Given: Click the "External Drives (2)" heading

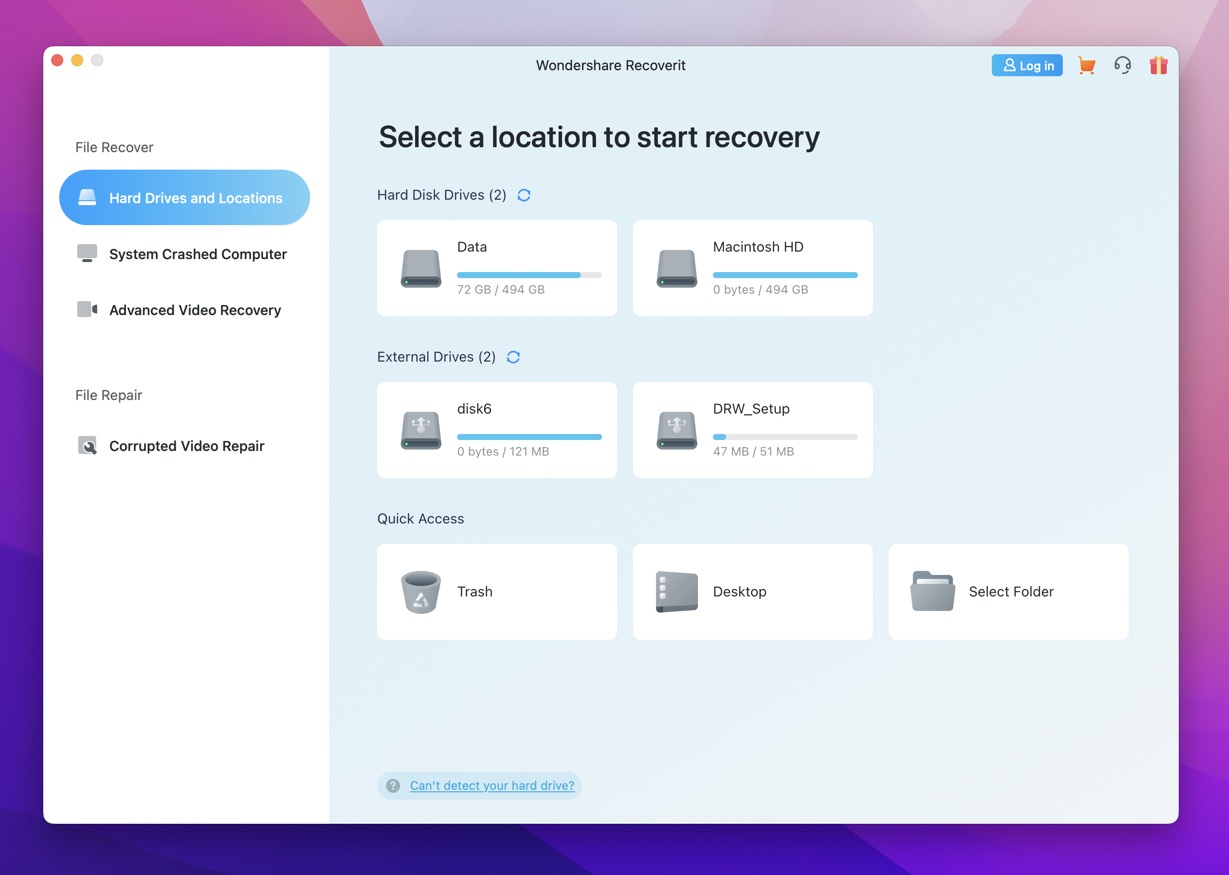Looking at the screenshot, I should 436,357.
